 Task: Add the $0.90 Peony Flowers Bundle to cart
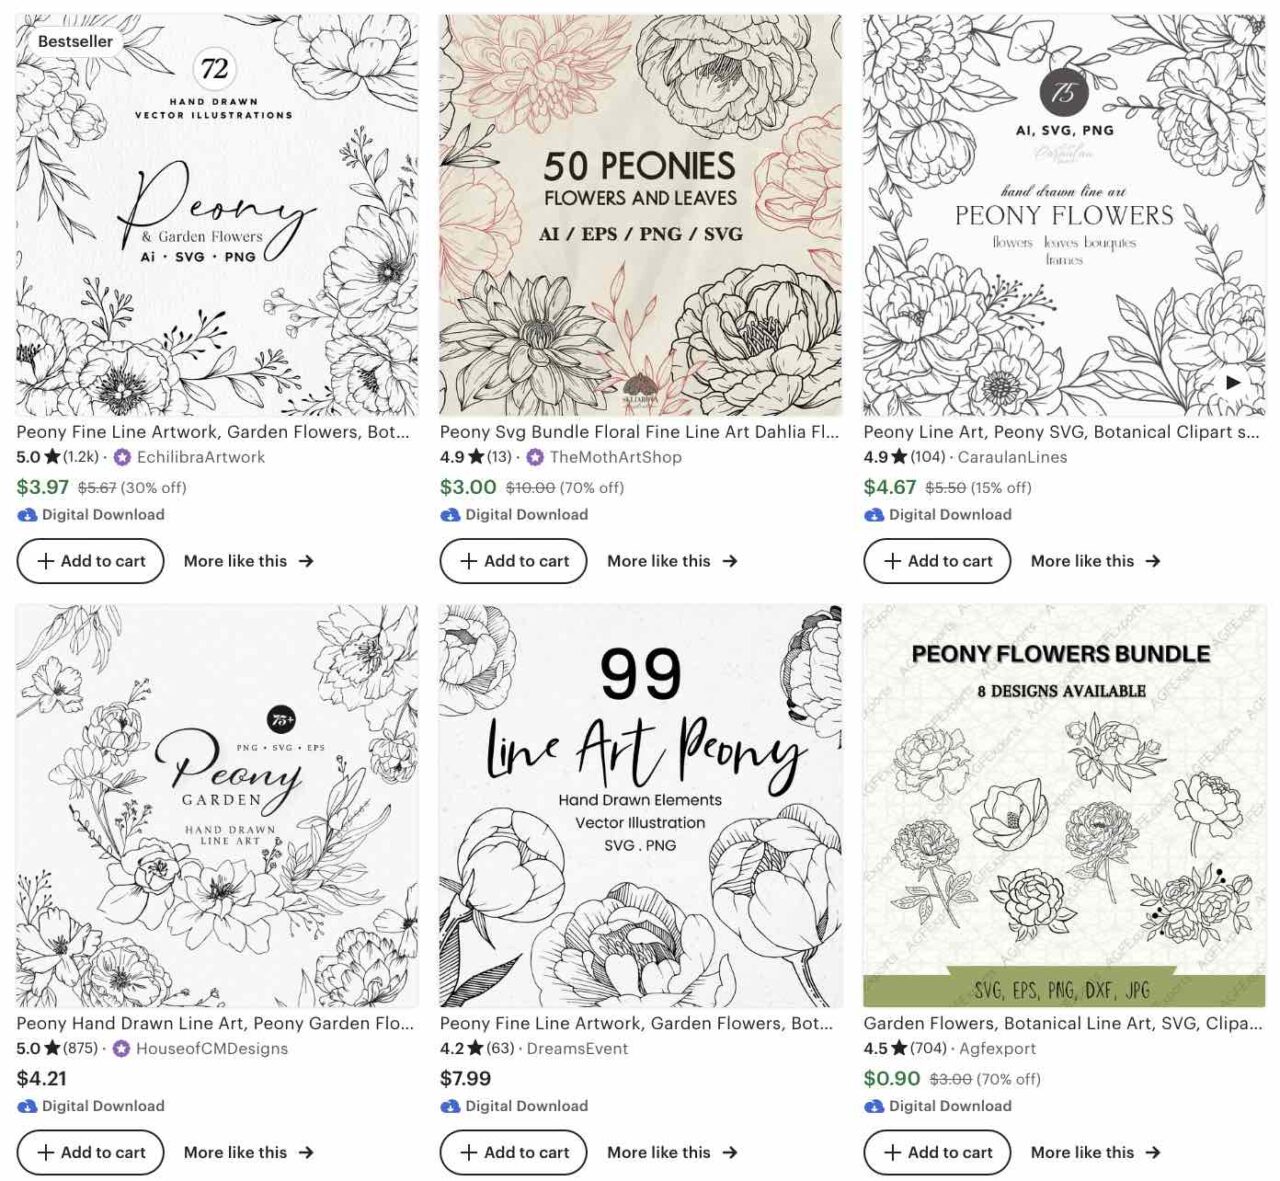[x=937, y=1152]
